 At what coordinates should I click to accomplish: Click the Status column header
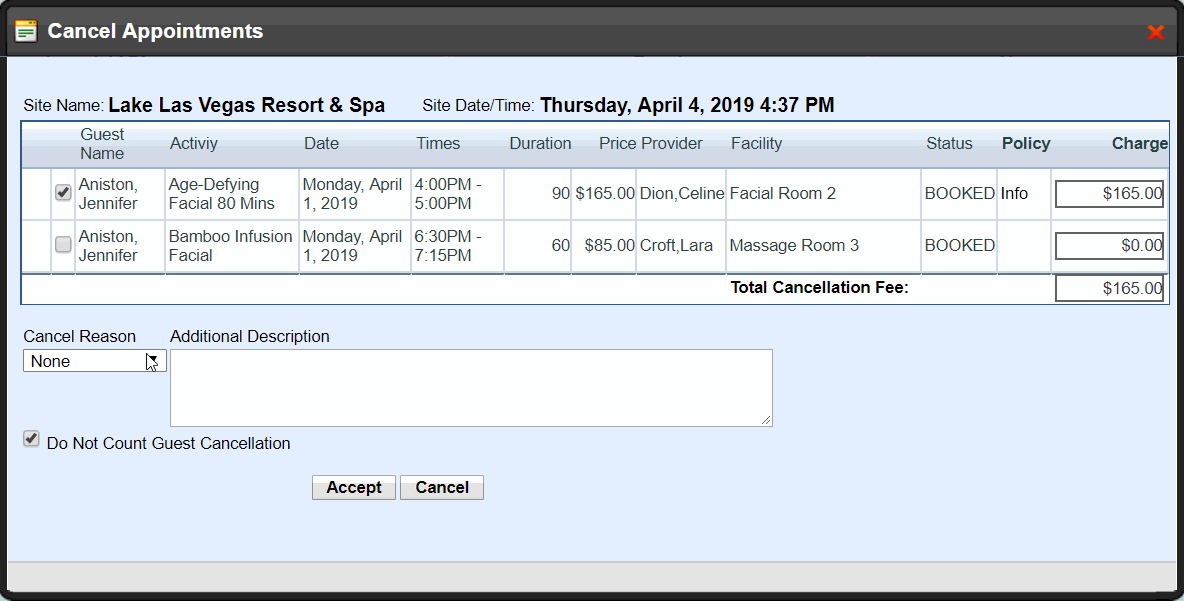pos(949,143)
